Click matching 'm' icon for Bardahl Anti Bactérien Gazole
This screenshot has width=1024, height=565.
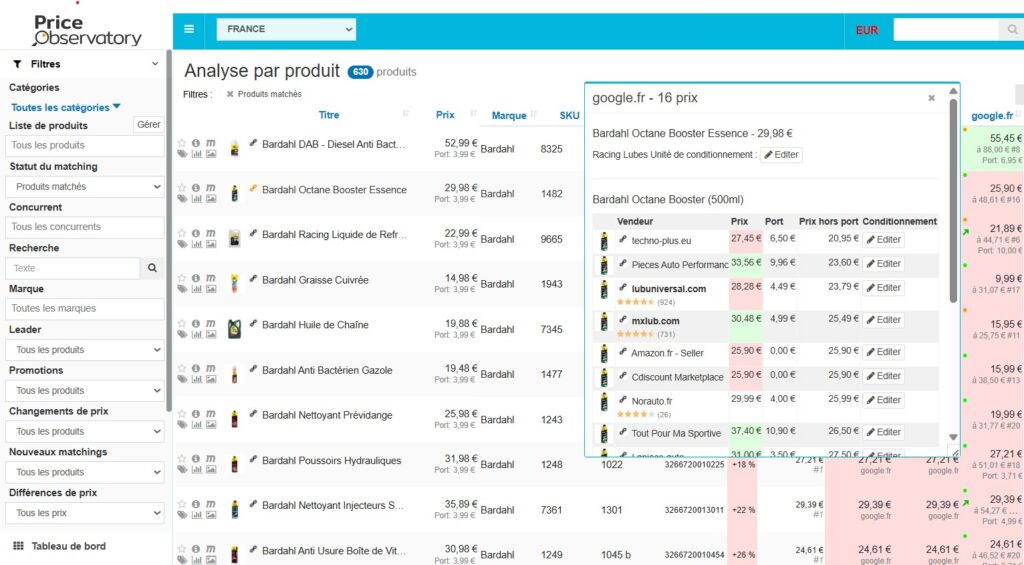(x=210, y=368)
